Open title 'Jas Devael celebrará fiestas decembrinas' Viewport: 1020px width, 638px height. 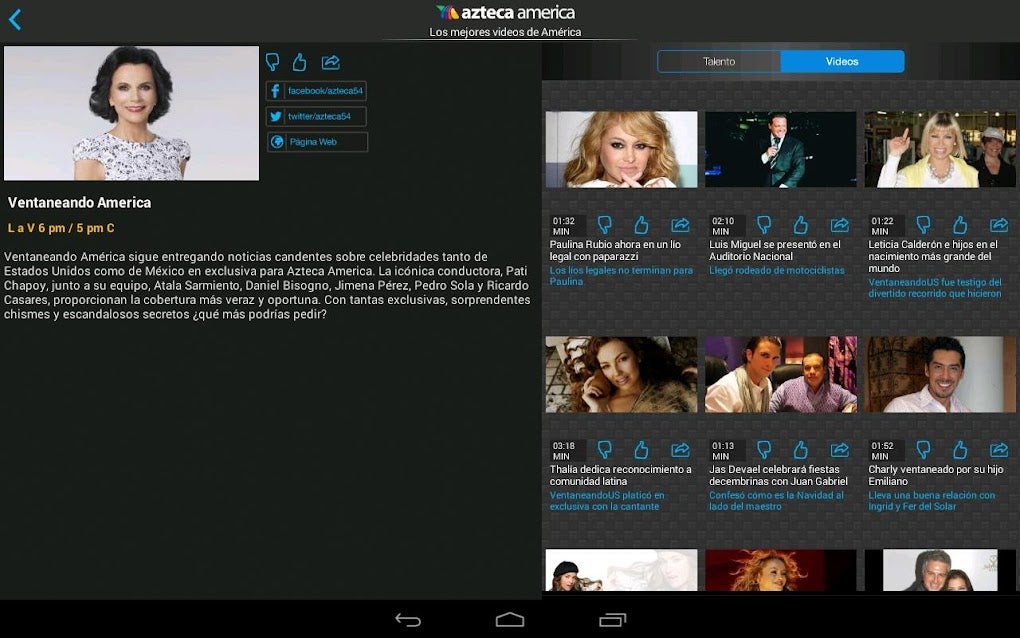tap(778, 475)
